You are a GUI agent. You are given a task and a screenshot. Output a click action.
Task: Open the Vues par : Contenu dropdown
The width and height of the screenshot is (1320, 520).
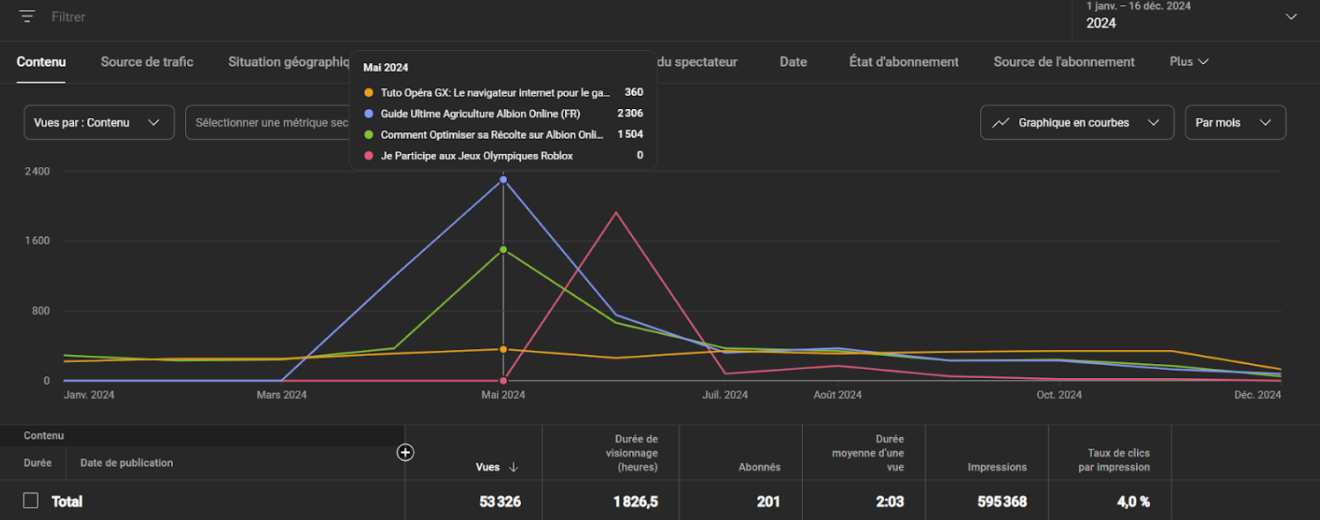(99, 122)
